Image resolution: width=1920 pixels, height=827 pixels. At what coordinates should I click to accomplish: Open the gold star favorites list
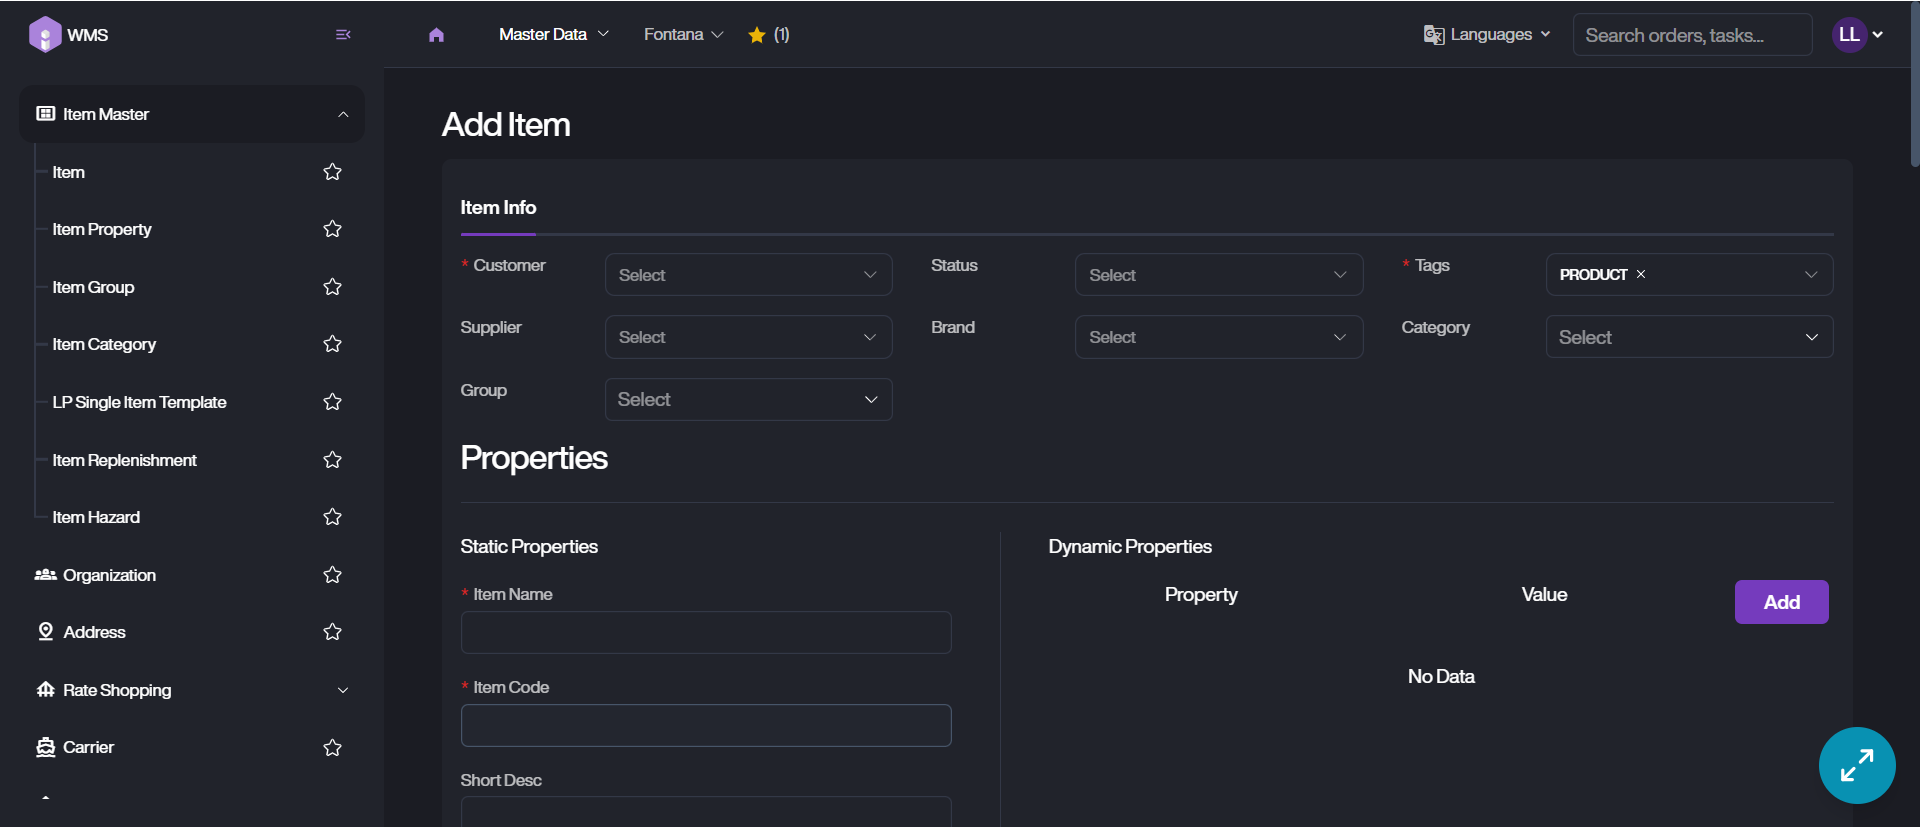point(757,35)
